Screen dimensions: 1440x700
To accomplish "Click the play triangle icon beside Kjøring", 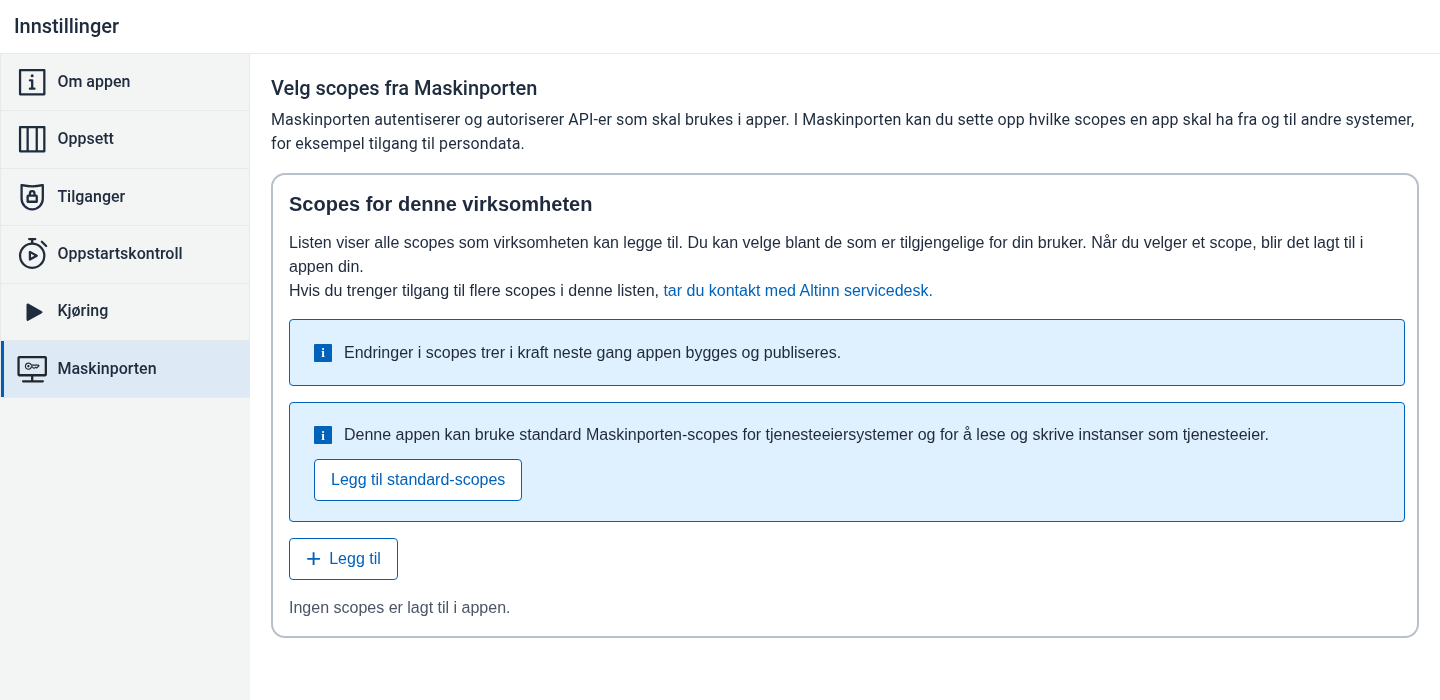I will (x=34, y=312).
